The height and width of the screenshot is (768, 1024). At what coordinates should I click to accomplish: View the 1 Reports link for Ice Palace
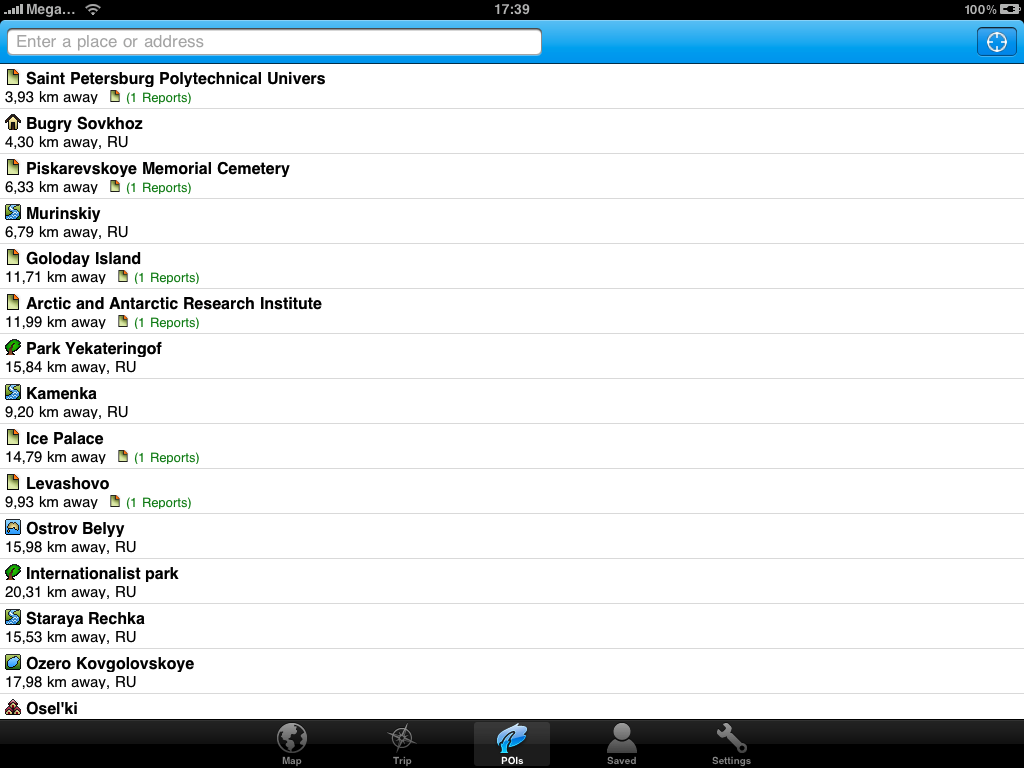pyautogui.click(x=166, y=458)
